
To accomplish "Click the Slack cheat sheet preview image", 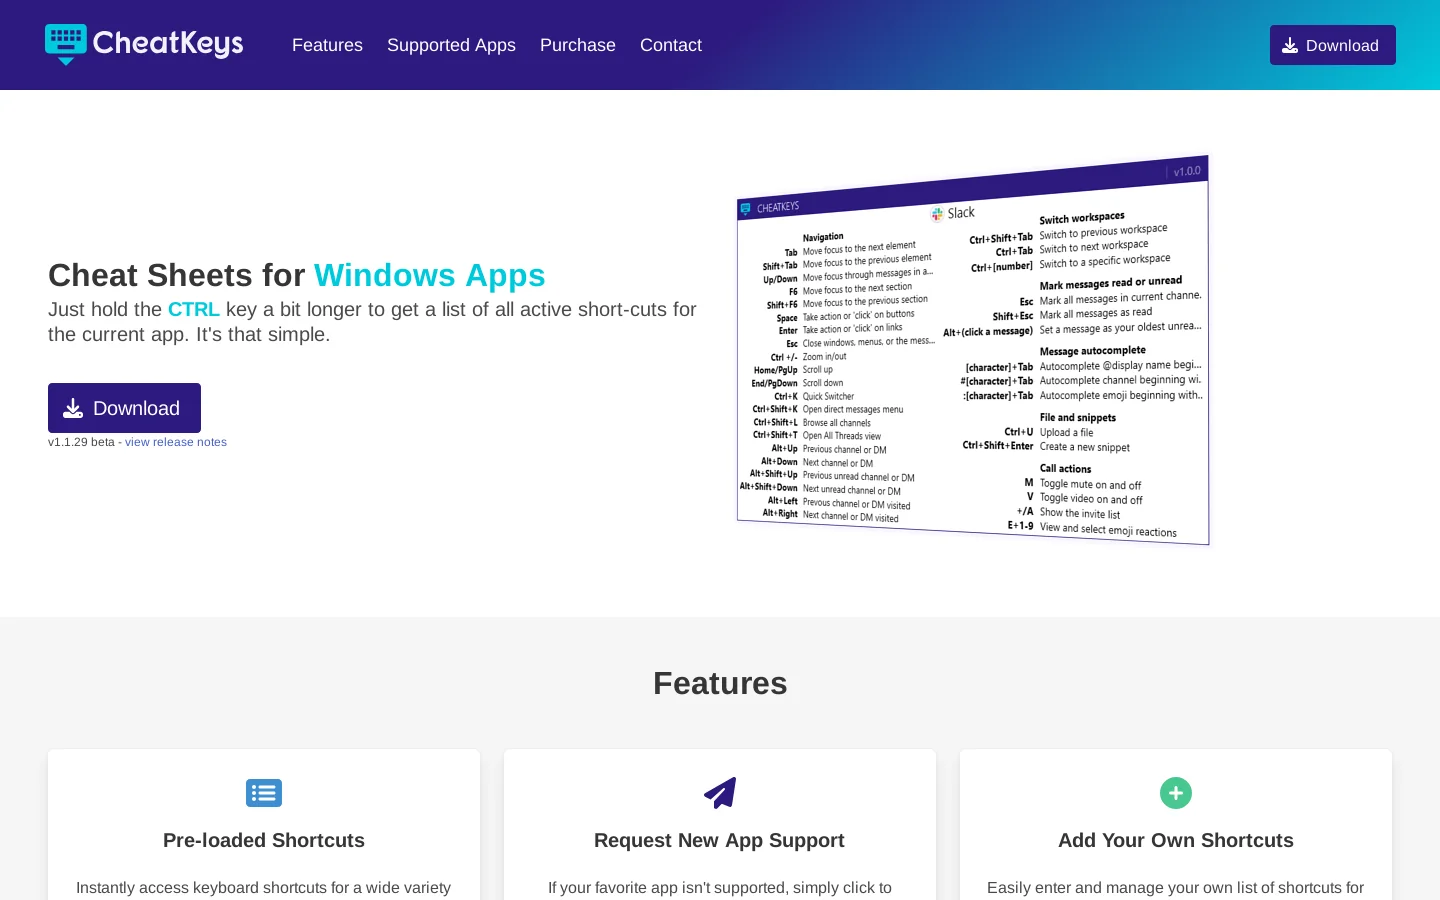I will 973,350.
